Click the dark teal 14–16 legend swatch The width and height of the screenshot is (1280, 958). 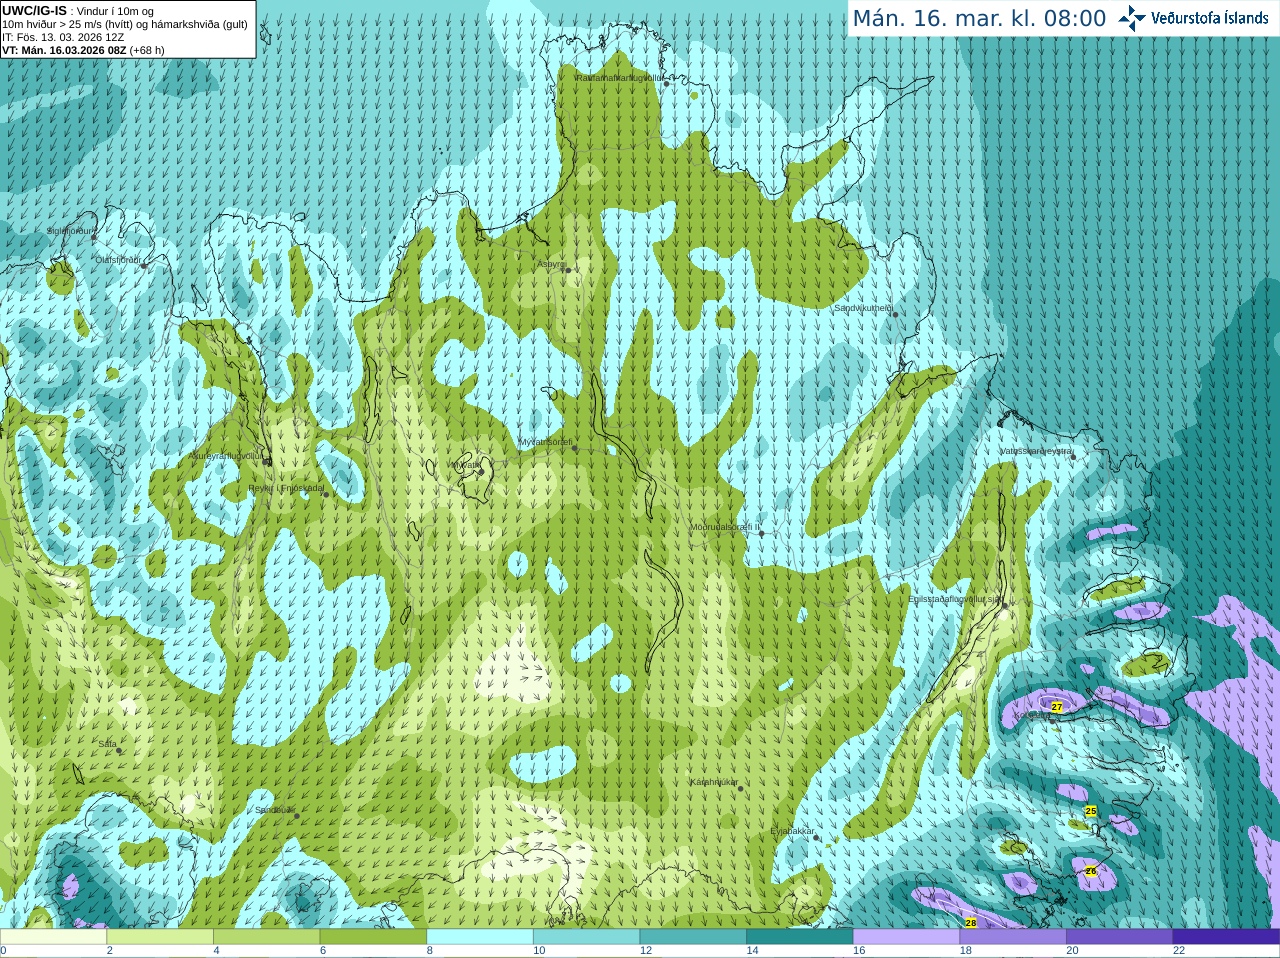coord(800,937)
